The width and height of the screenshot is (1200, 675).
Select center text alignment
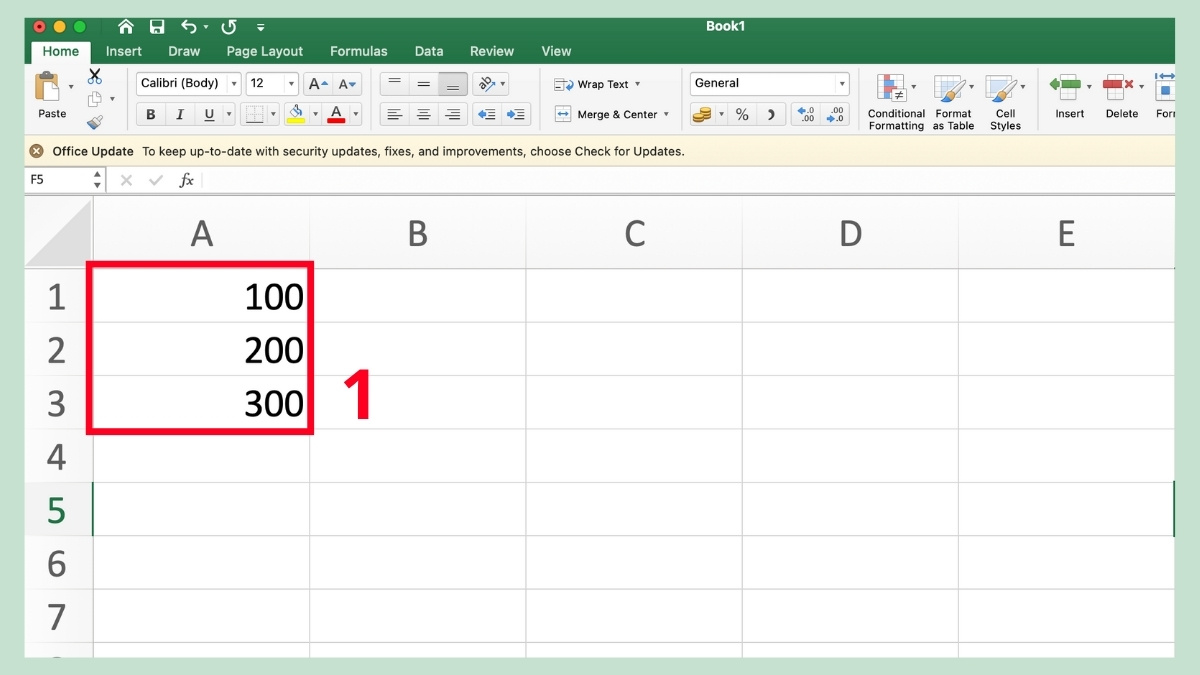(423, 114)
